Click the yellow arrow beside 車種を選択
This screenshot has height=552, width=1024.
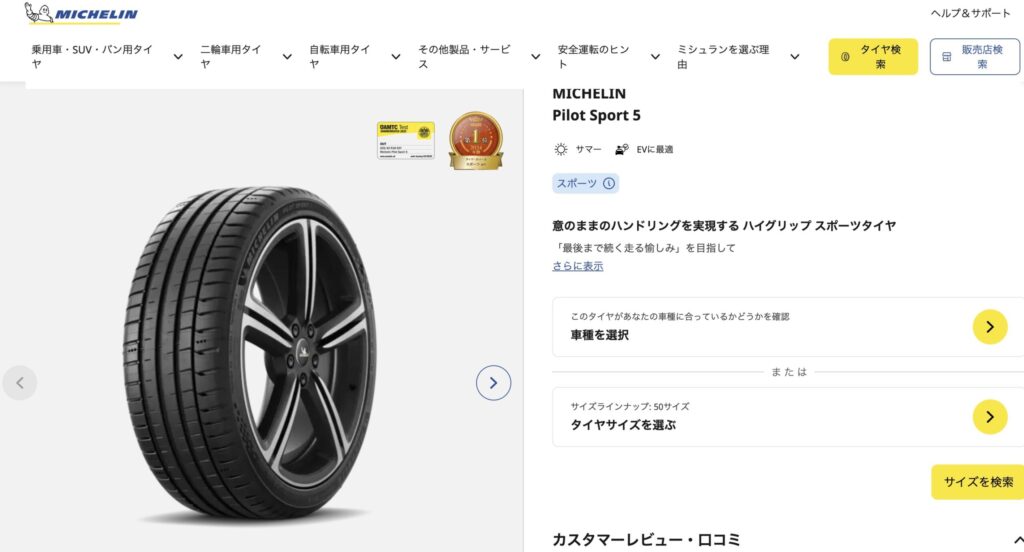coord(989,327)
